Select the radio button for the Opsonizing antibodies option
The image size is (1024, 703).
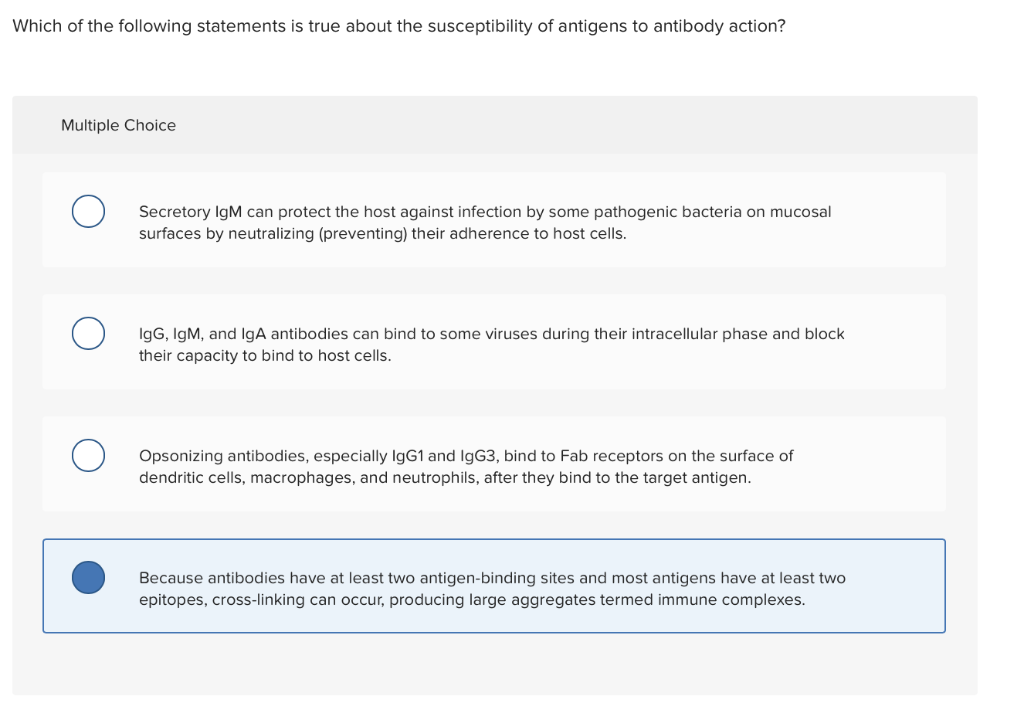click(x=88, y=455)
